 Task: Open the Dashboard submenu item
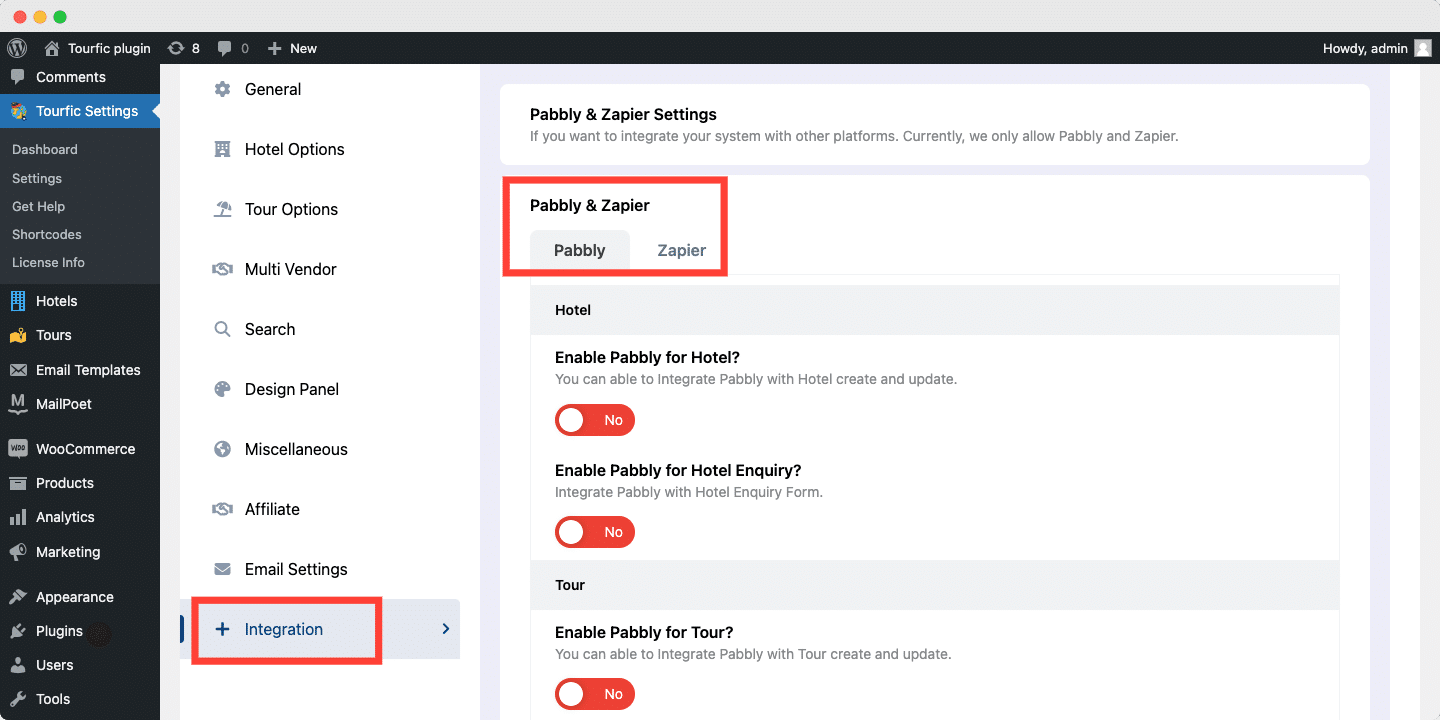point(45,149)
